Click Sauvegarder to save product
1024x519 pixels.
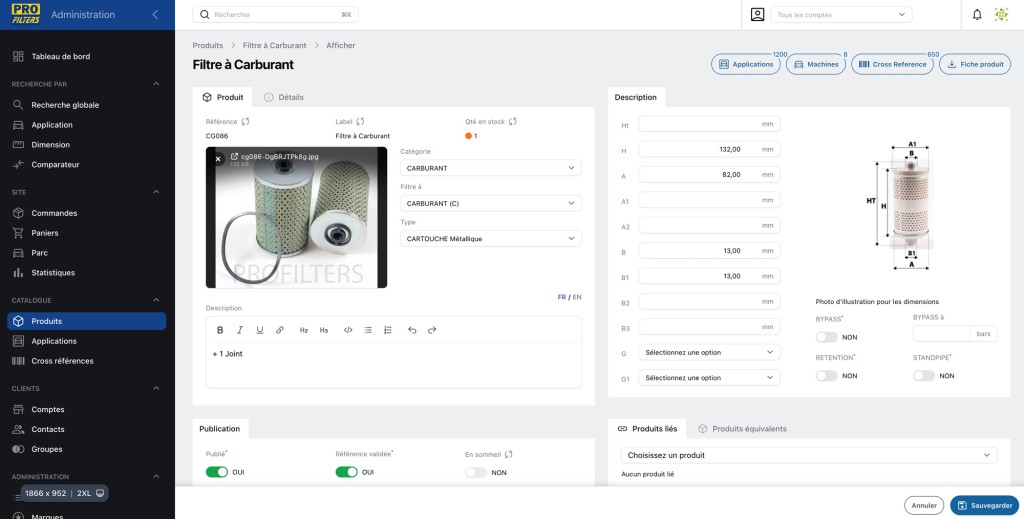[985, 505]
